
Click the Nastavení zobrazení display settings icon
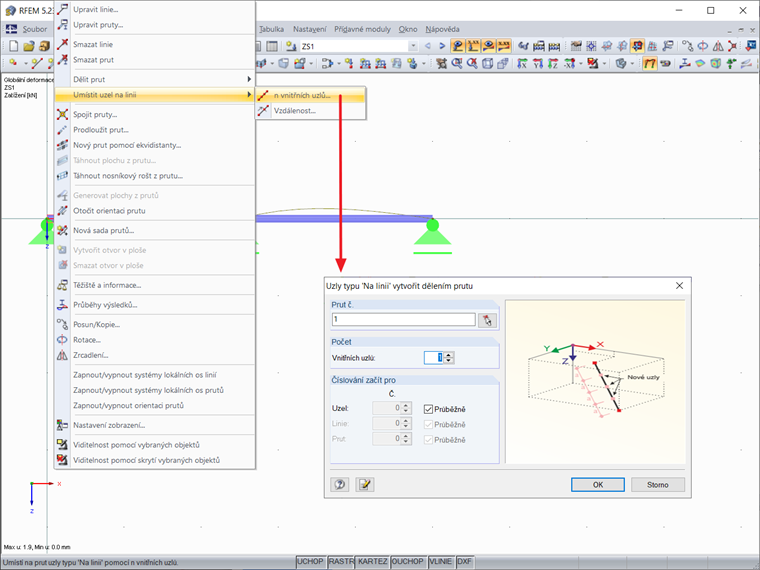[x=63, y=425]
